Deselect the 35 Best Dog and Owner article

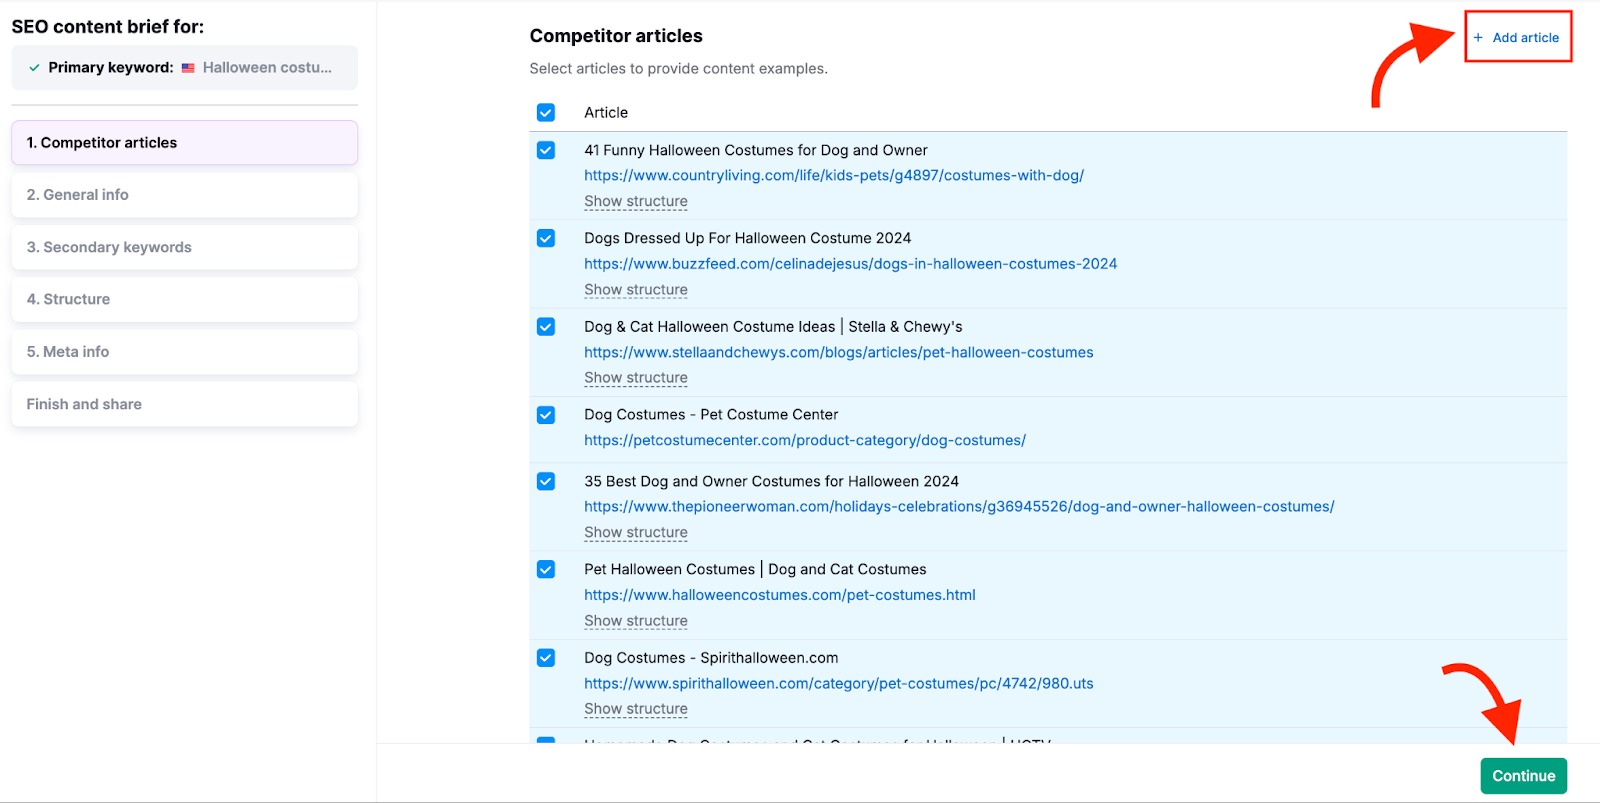(x=546, y=482)
